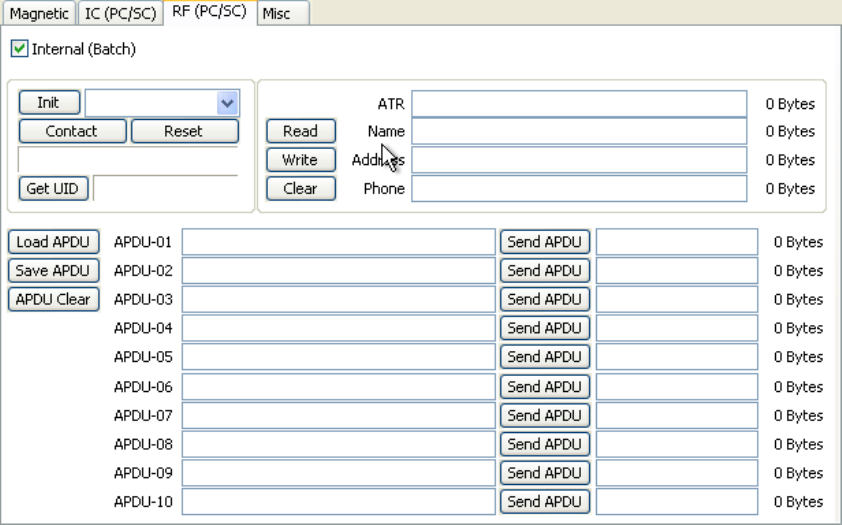The image size is (842, 525).
Task: Click the Contact button
Action: 72,131
